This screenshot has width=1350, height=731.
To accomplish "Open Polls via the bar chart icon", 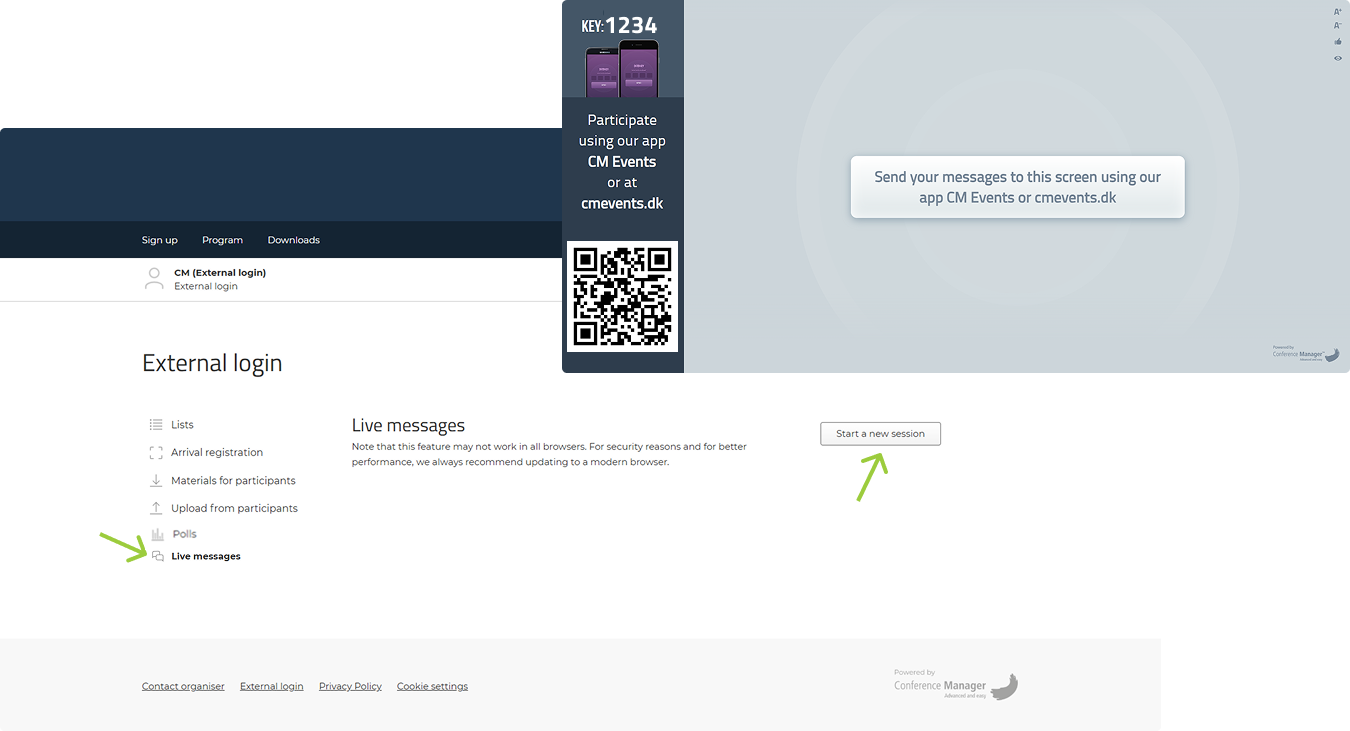I will (x=157, y=534).
